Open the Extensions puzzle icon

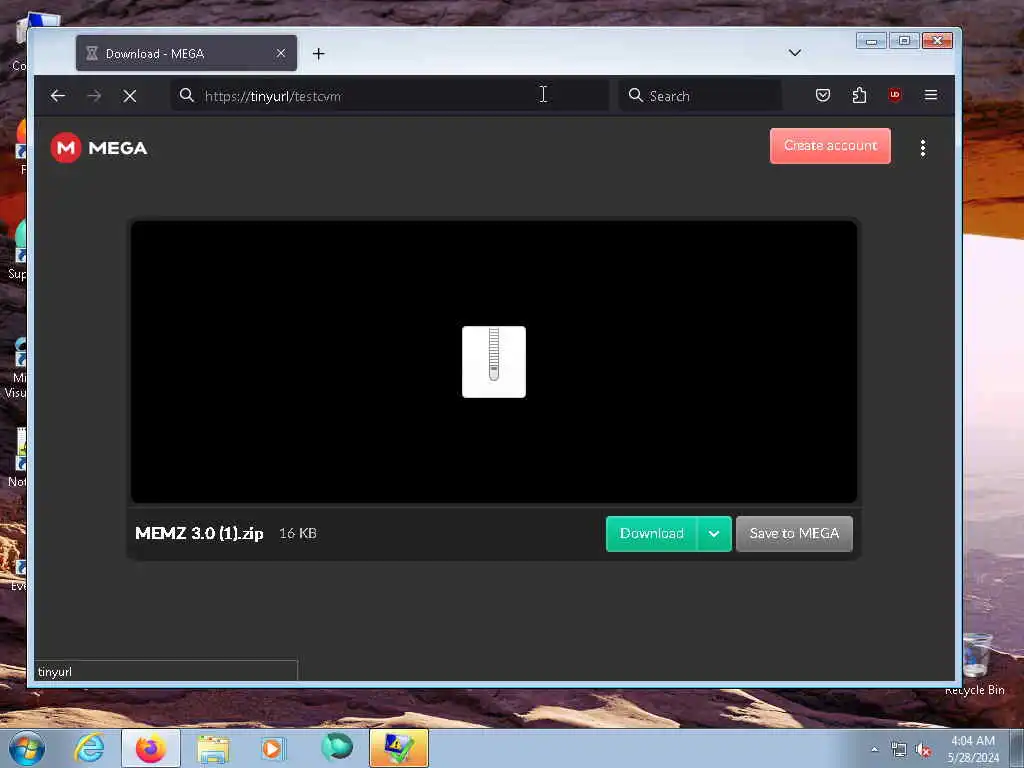(859, 95)
